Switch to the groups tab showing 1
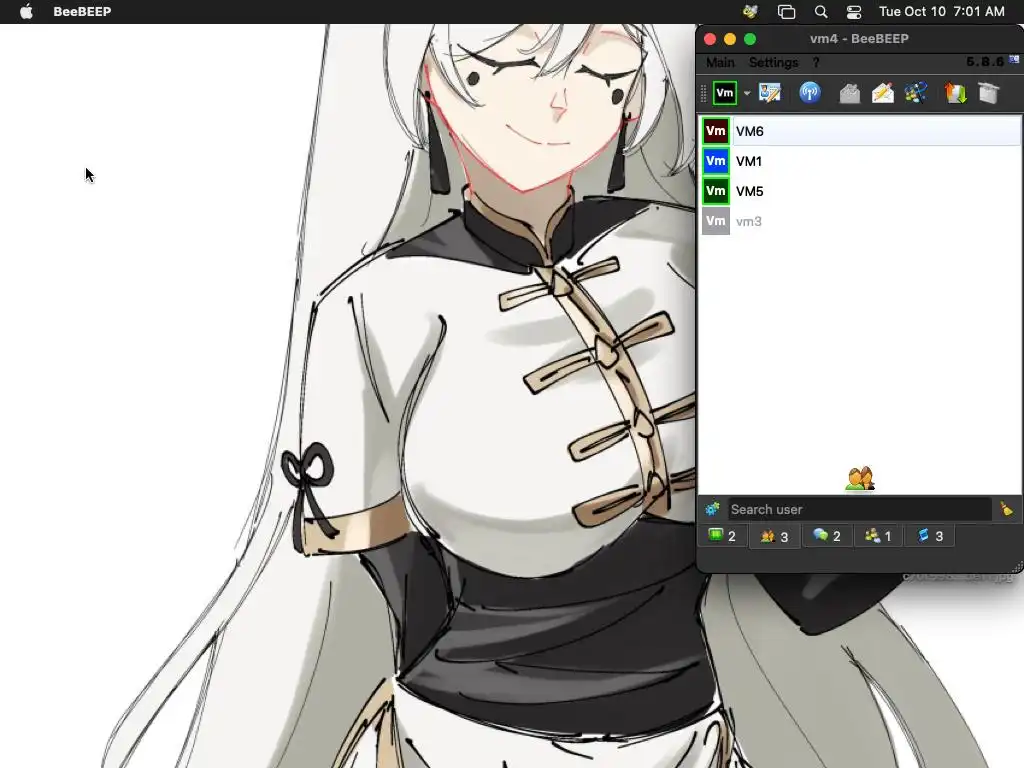Screen dimensions: 1024x768 878,536
